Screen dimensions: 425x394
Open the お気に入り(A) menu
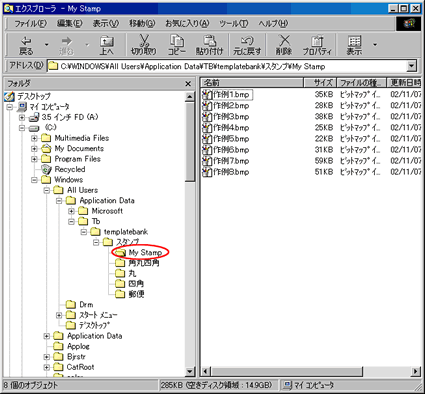[187, 24]
